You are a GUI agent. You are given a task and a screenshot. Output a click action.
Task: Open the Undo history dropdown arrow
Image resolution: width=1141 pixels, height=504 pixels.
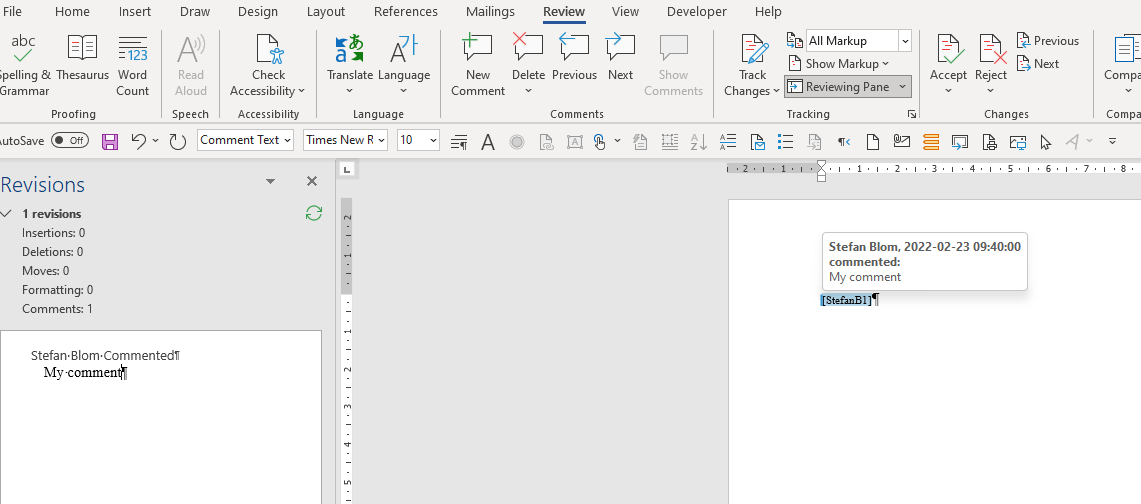[156, 141]
